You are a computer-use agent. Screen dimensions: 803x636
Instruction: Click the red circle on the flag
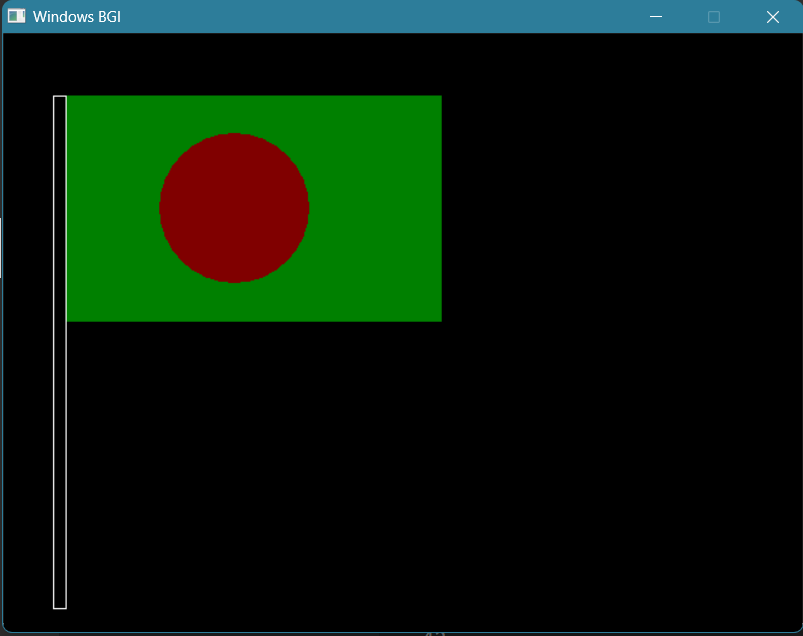234,208
